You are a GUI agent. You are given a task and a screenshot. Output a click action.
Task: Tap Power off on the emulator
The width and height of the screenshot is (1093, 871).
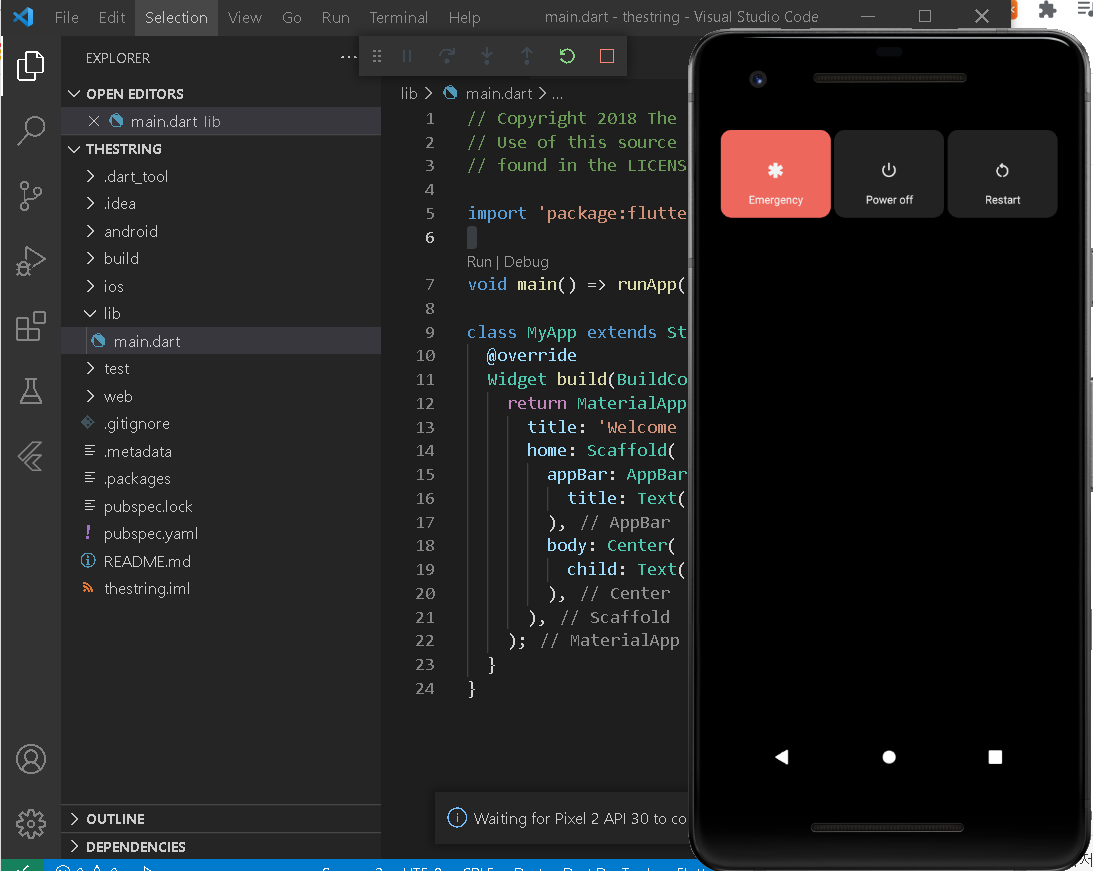pyautogui.click(x=889, y=174)
